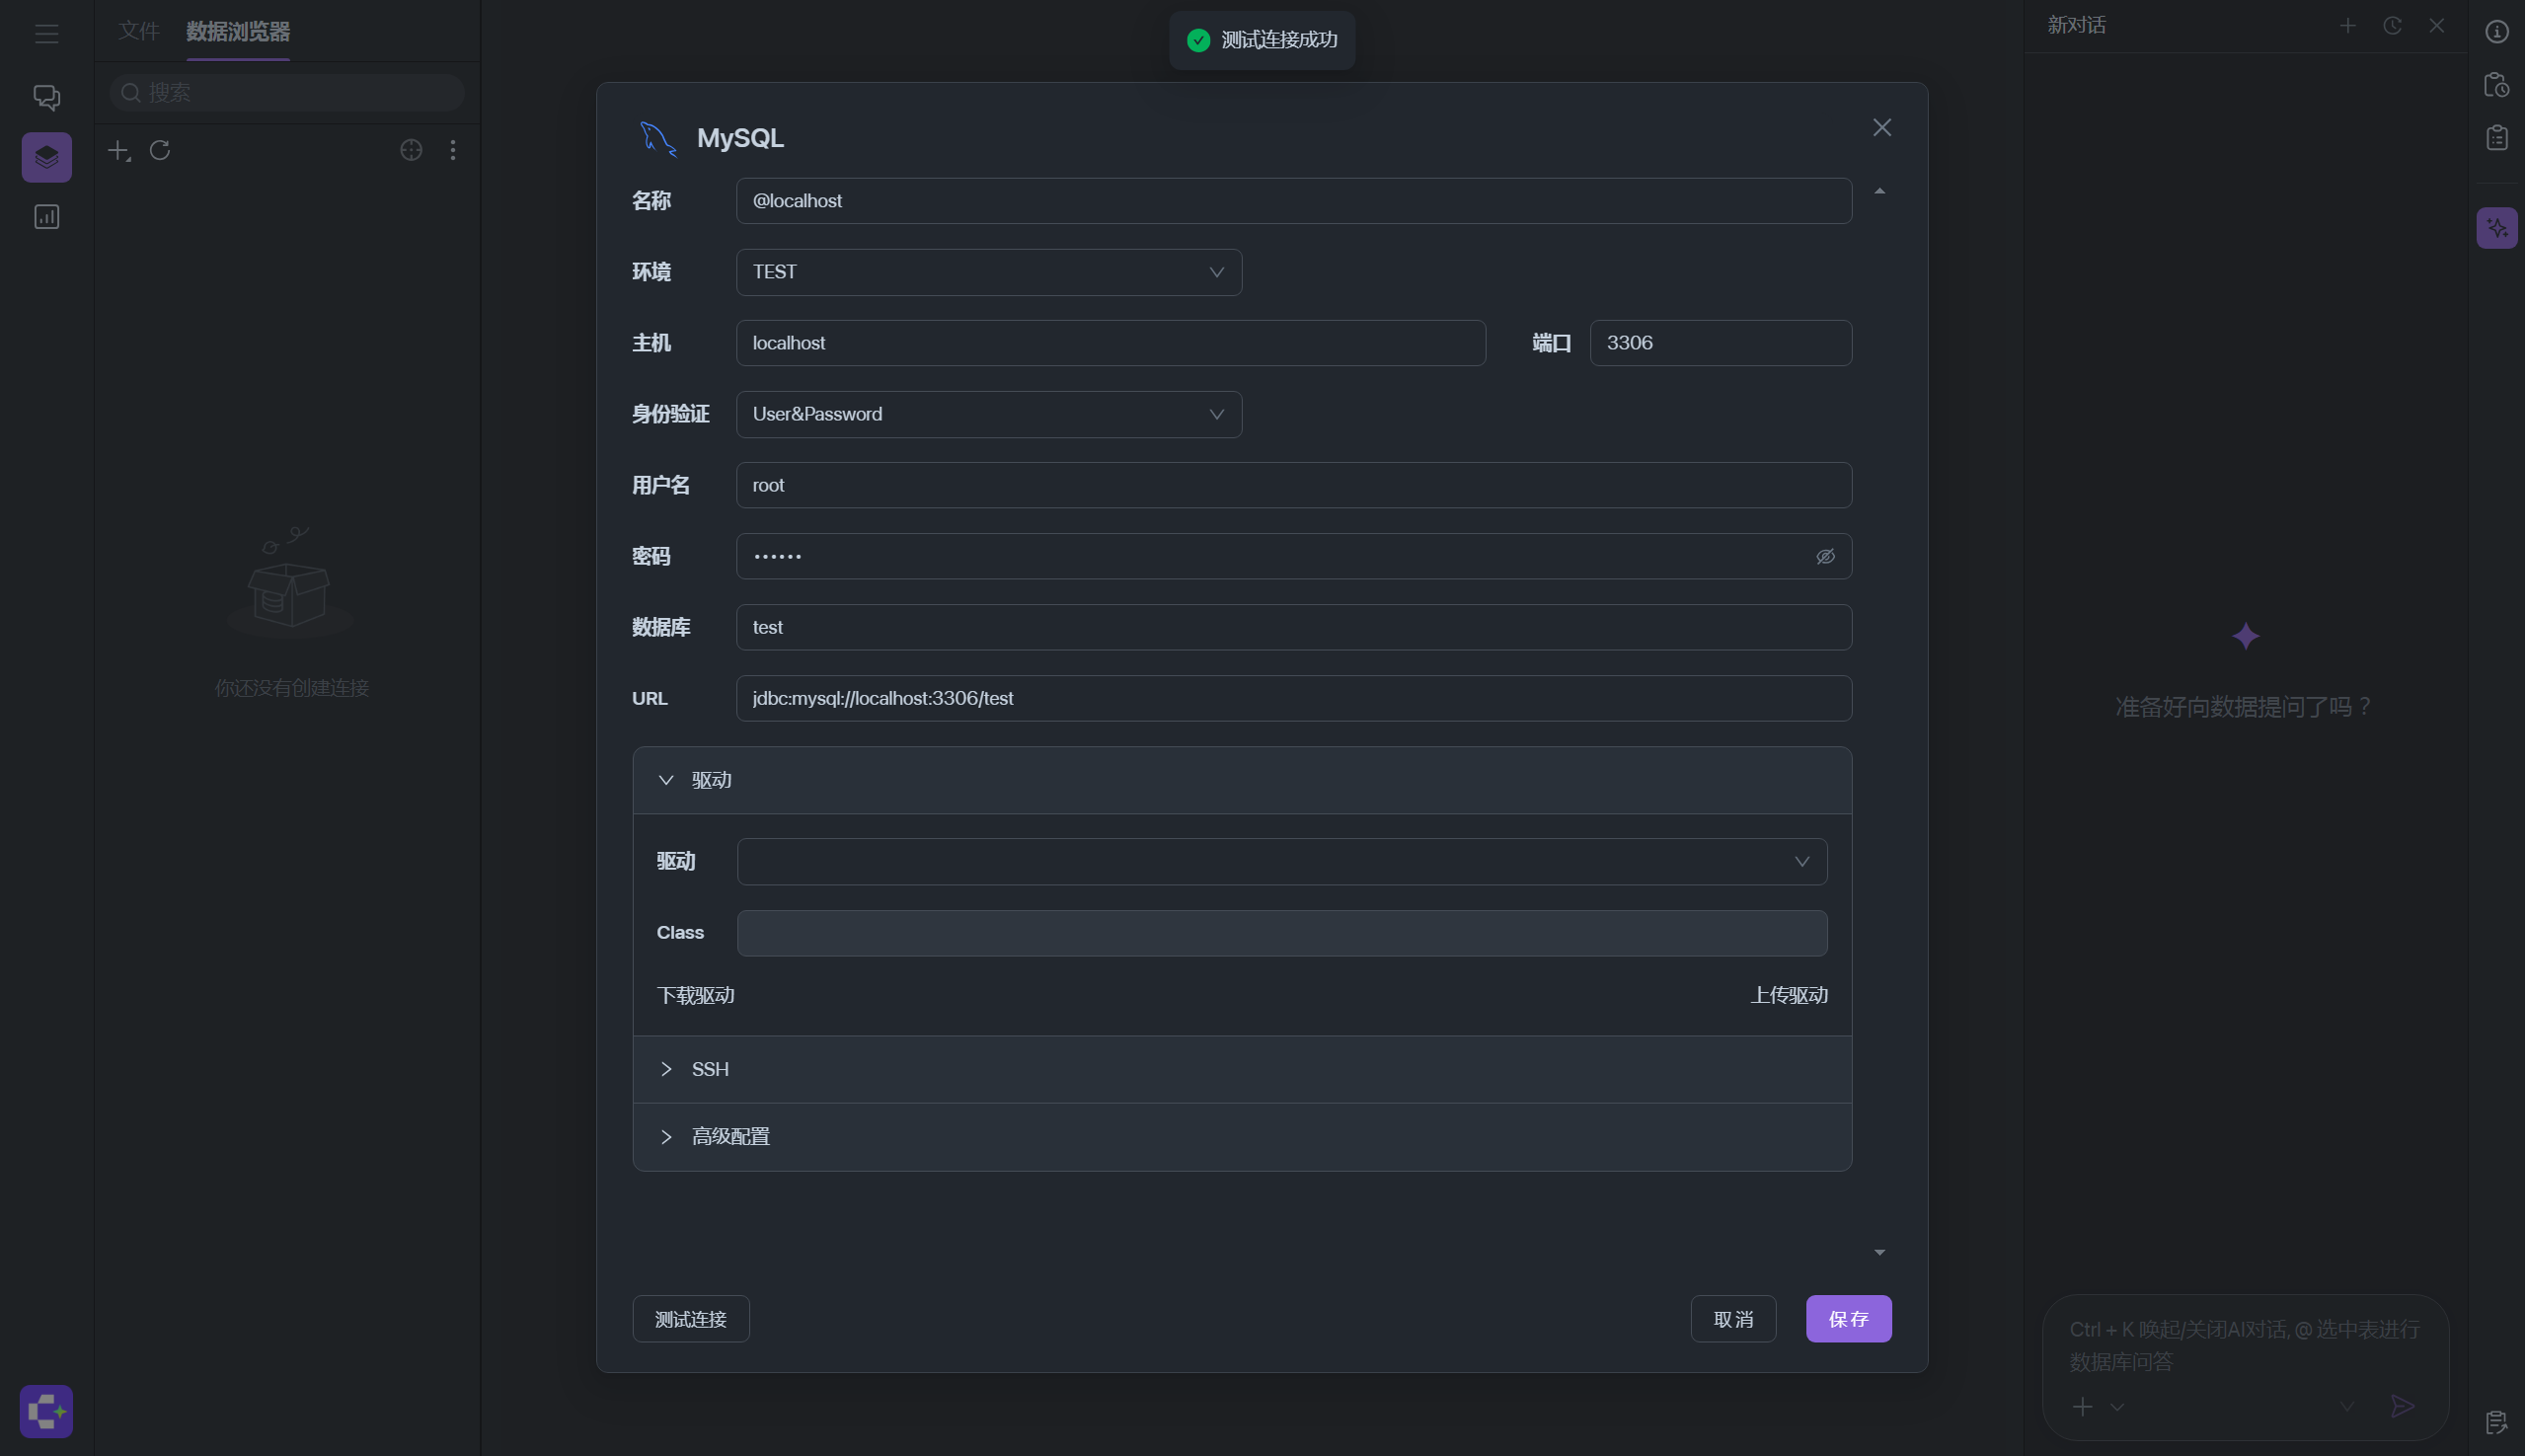
Task: Open the dropdown chevron beside the AI input plus
Action: [x=2117, y=1407]
